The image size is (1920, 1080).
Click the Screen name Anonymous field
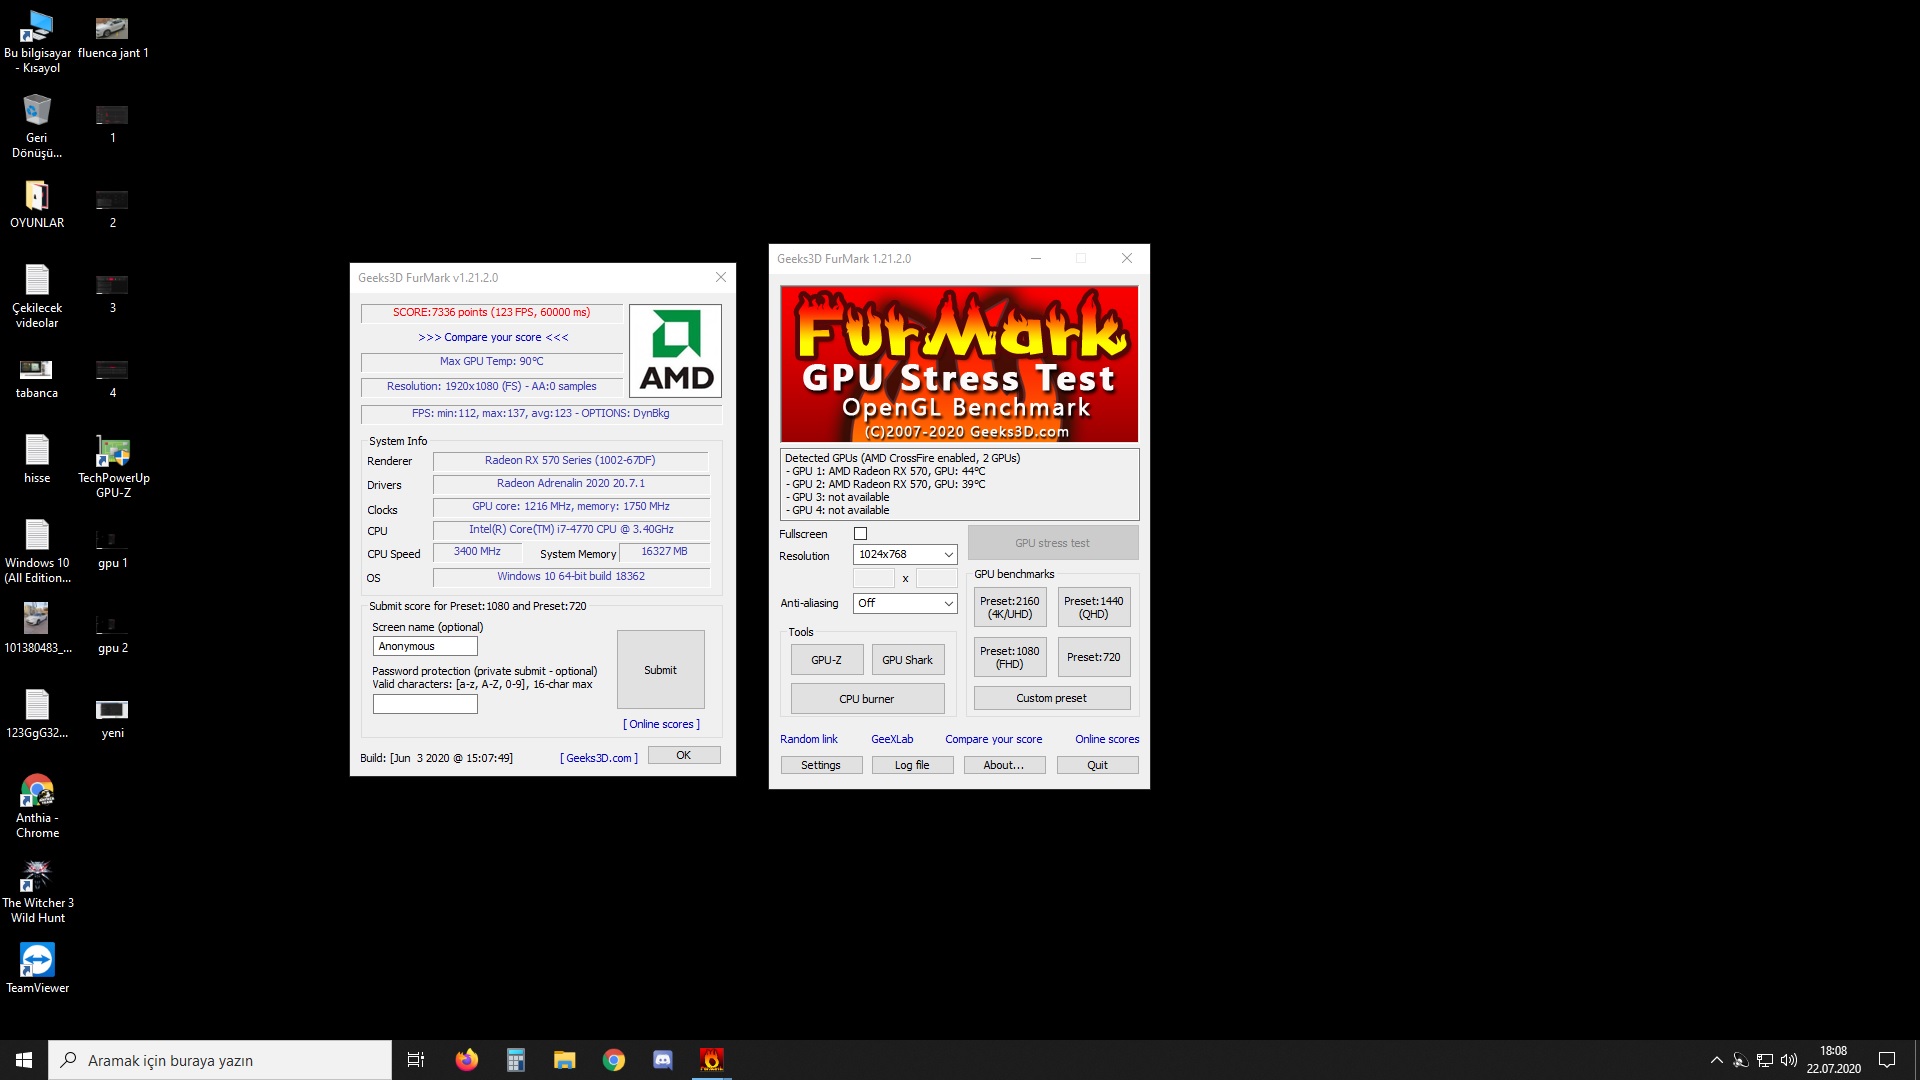point(425,646)
